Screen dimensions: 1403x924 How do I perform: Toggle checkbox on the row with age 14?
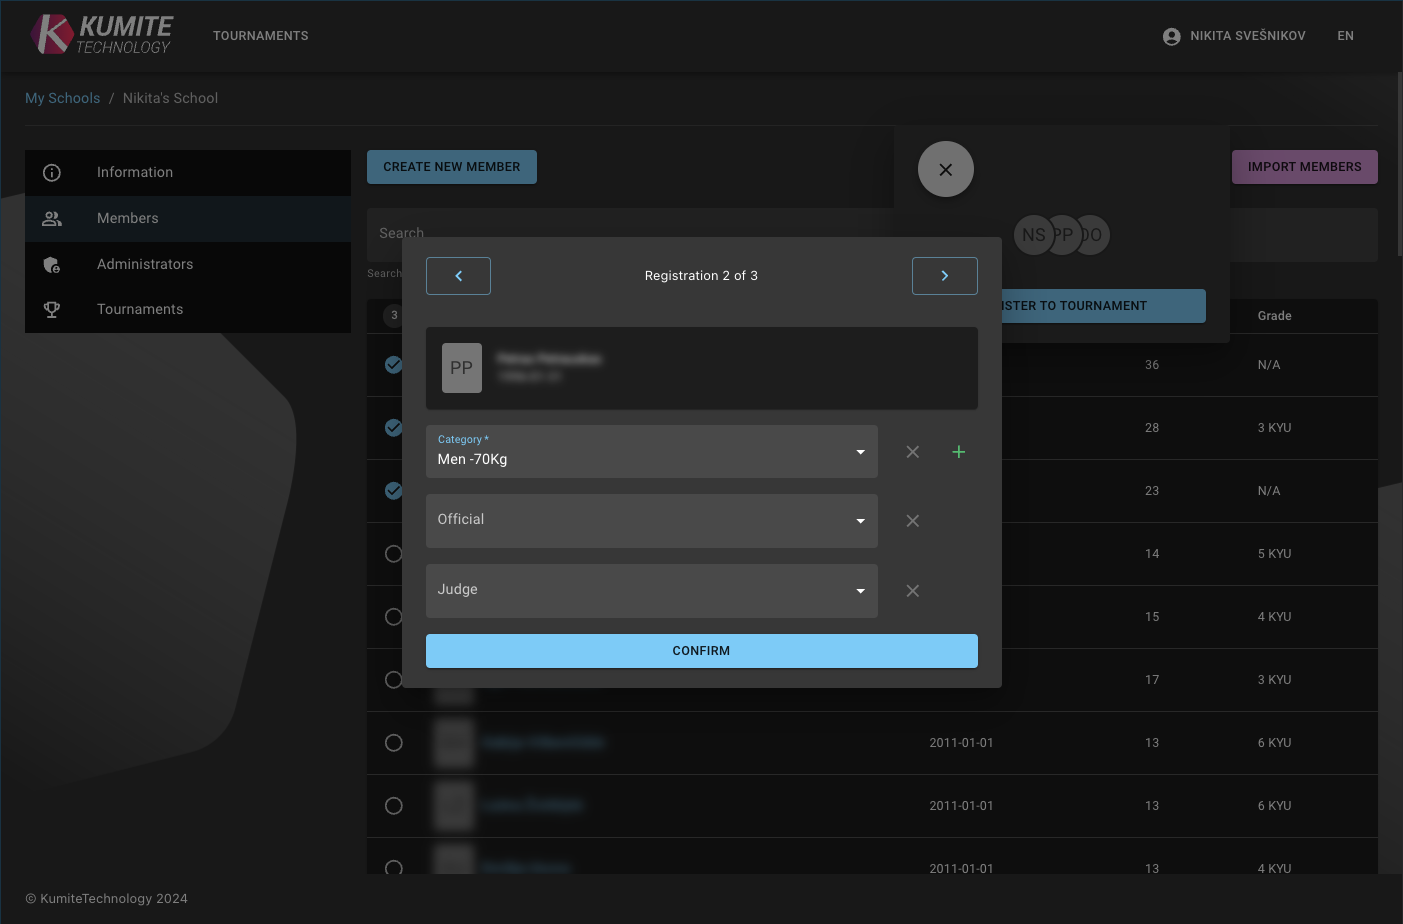(x=394, y=554)
